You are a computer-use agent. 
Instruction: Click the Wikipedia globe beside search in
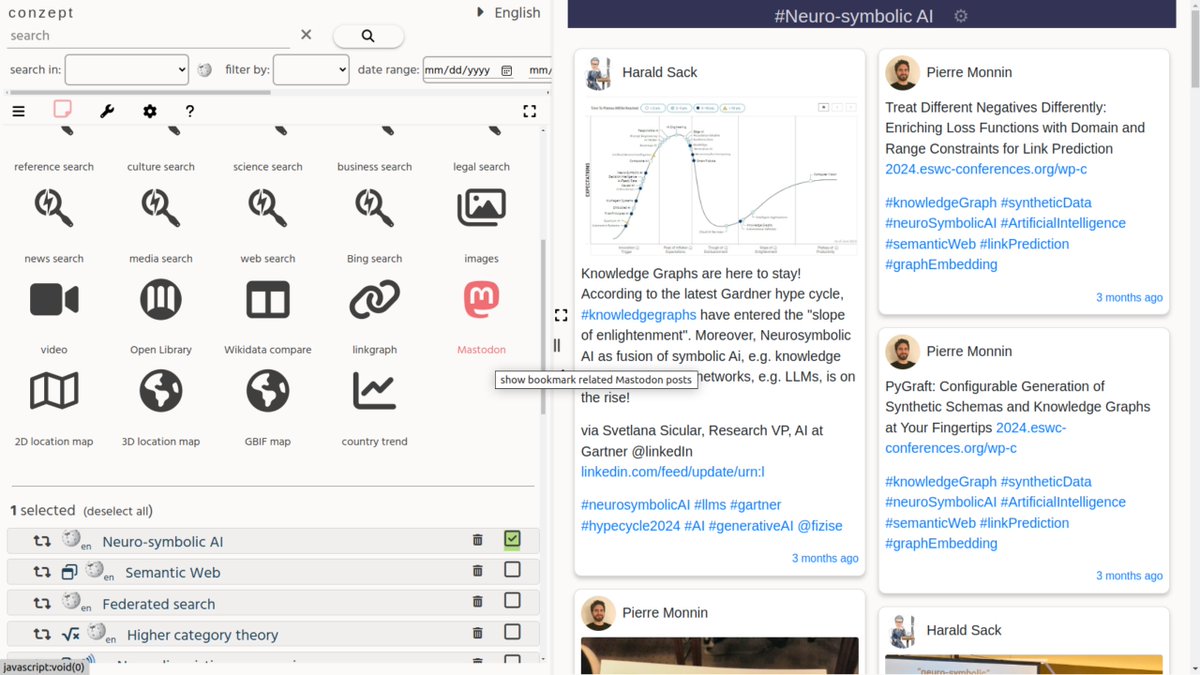point(205,70)
